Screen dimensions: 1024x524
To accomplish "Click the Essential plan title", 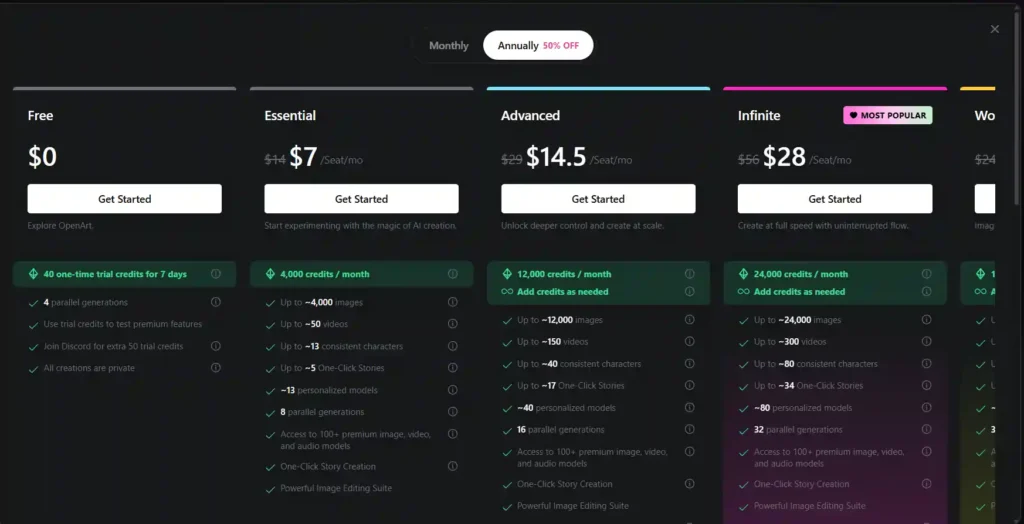I will coord(290,116).
